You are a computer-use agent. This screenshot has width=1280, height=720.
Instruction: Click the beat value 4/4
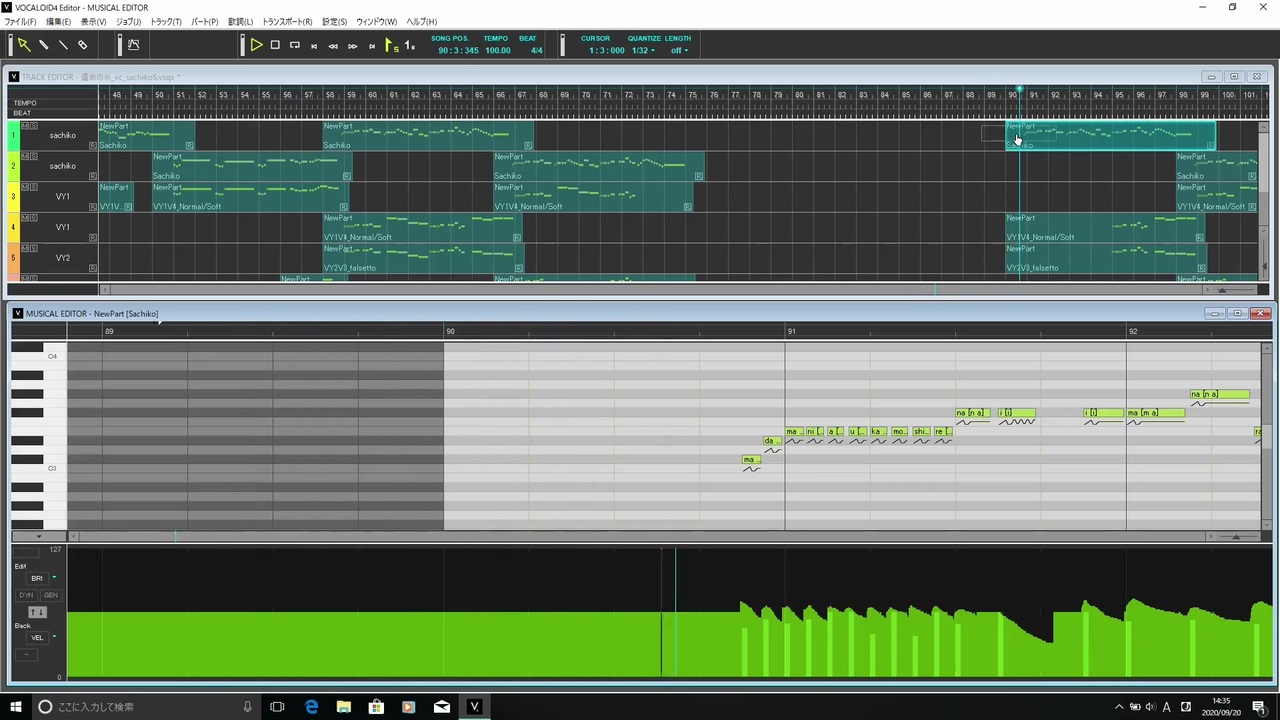point(537,50)
